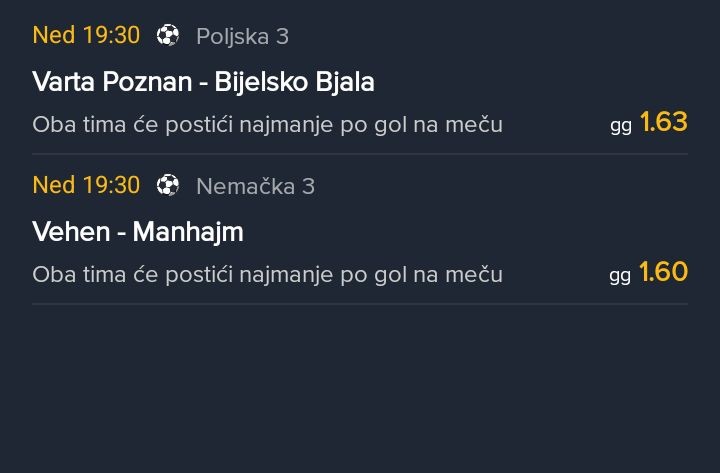Open the Poljska 3 league label
Viewport: 720px width, 473px height.
tap(242, 36)
